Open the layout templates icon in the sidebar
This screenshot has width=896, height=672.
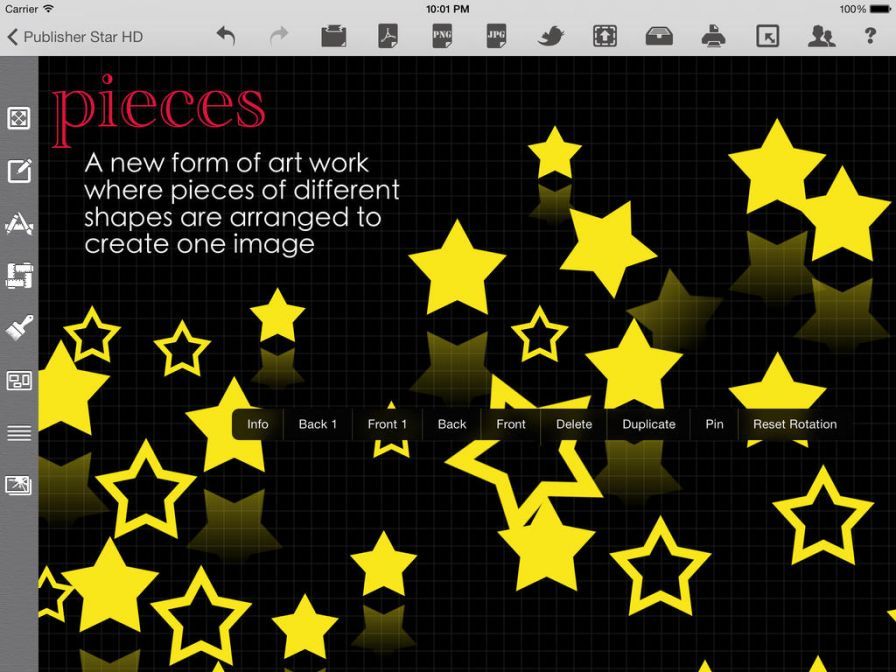click(x=19, y=381)
